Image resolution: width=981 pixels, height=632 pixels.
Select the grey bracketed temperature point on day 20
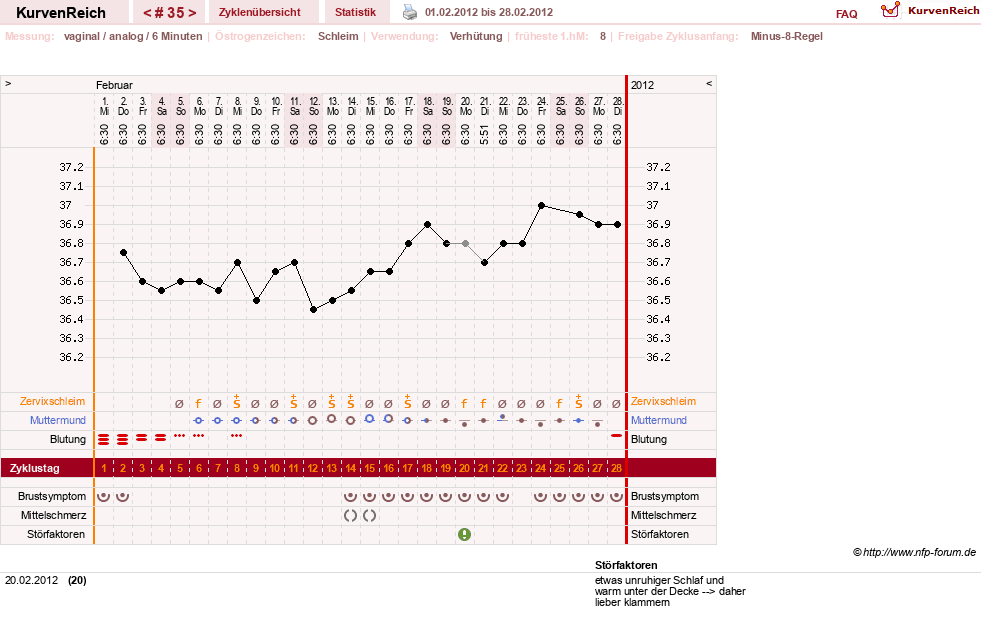(x=465, y=243)
